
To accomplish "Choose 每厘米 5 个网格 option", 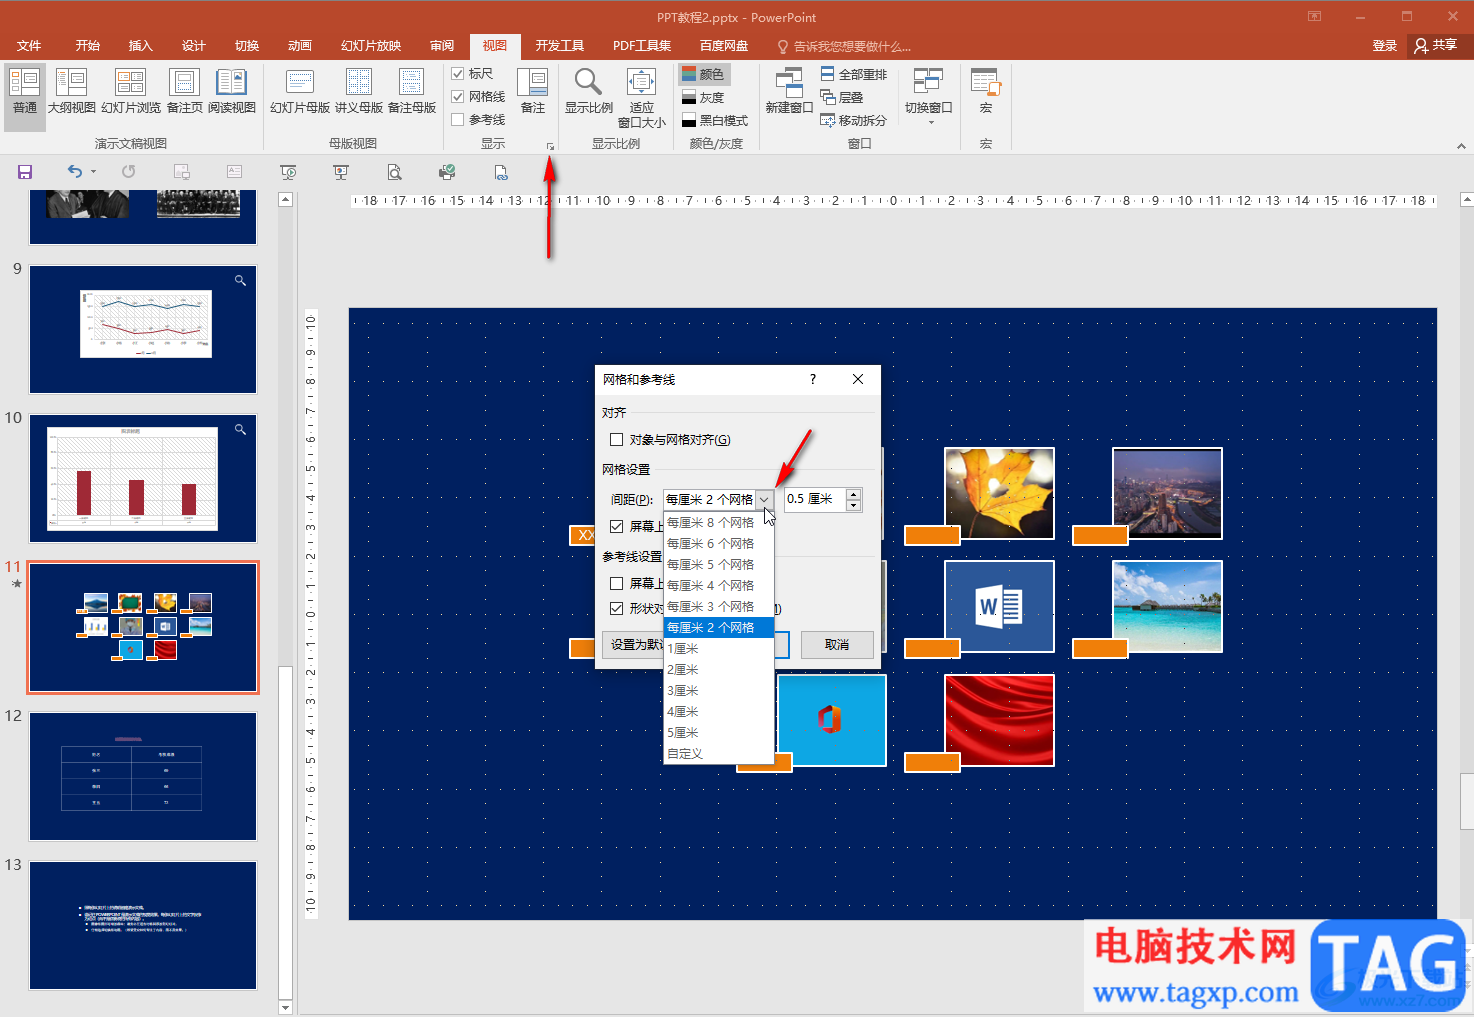I will [718, 564].
